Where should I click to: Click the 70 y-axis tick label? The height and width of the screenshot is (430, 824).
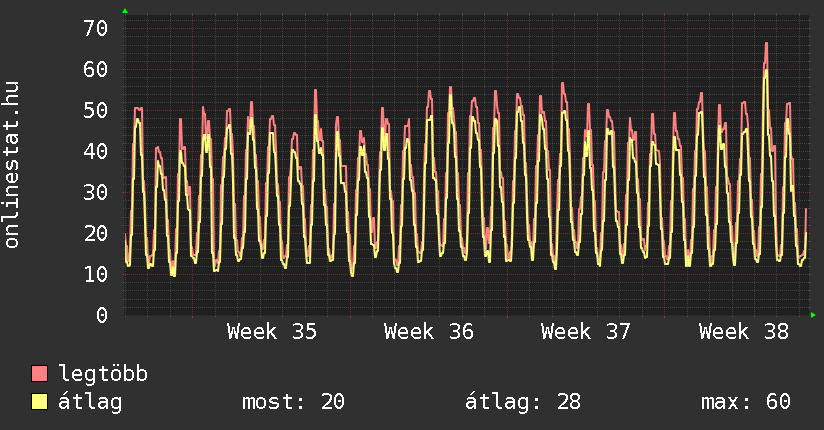[96, 28]
